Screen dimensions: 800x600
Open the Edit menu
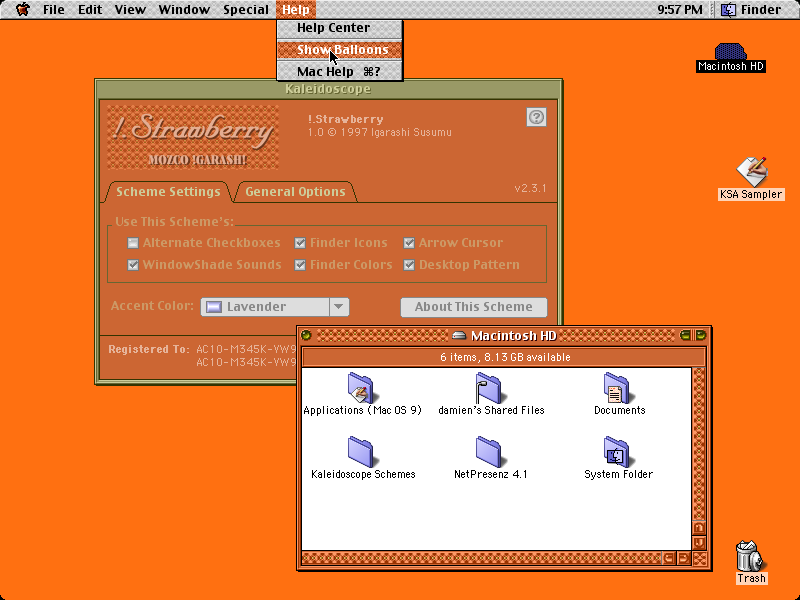tap(90, 9)
